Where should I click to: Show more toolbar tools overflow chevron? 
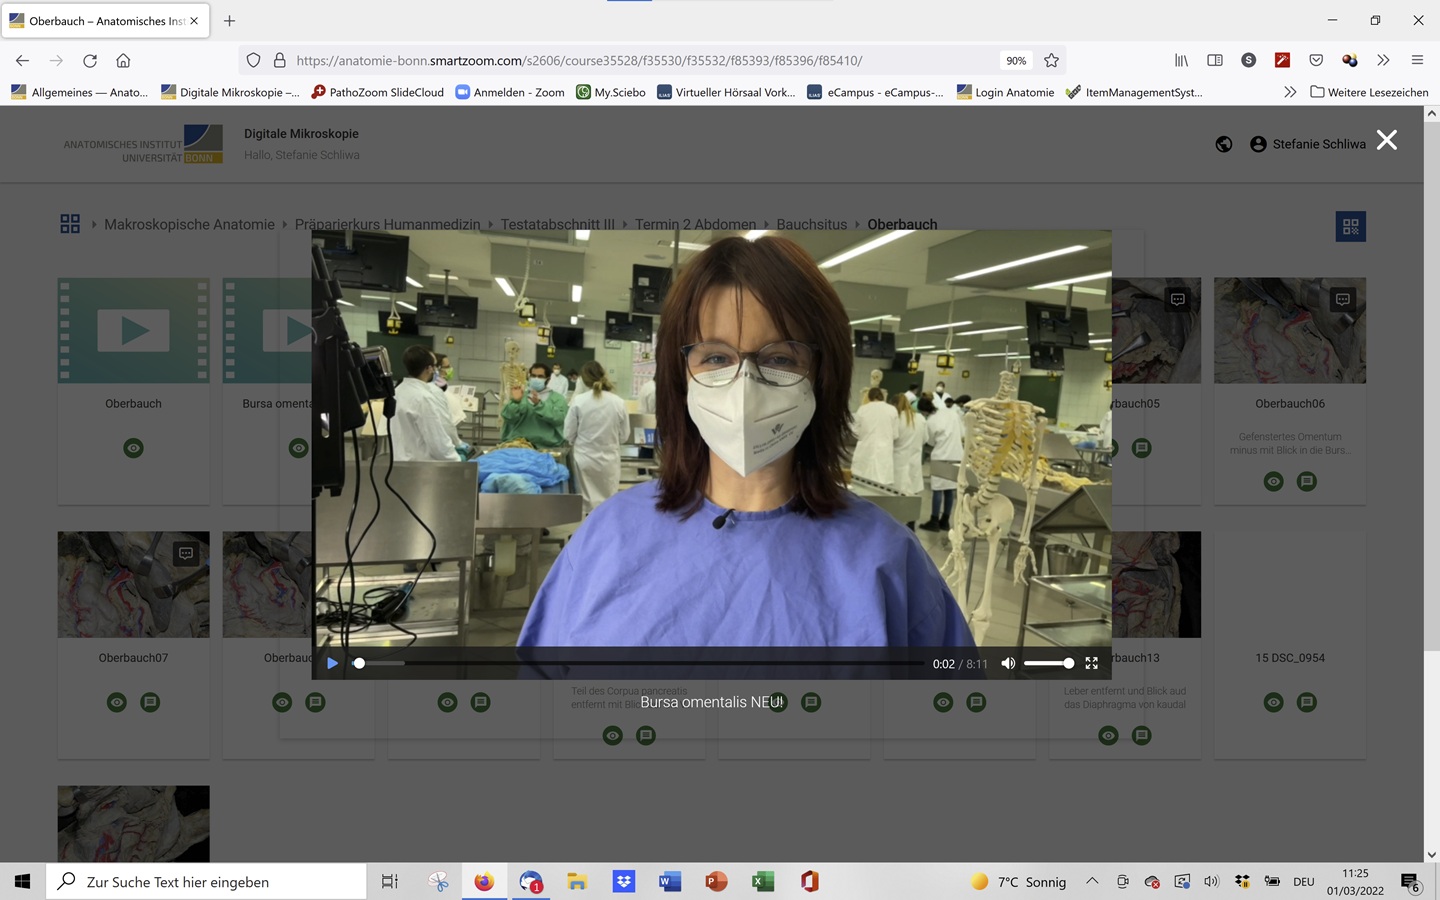pyautogui.click(x=1383, y=60)
